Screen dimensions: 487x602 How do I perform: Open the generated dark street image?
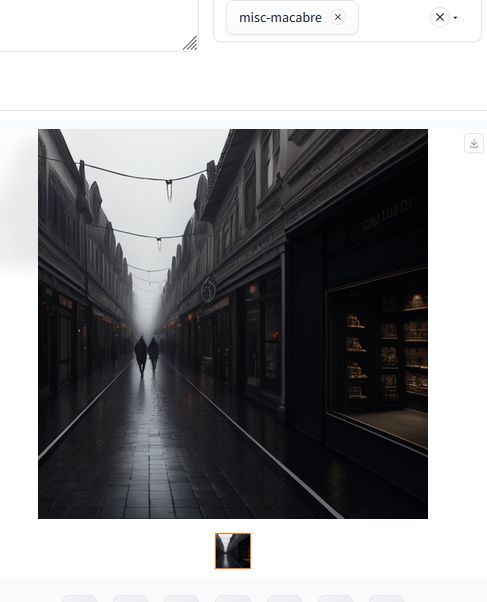coord(233,324)
